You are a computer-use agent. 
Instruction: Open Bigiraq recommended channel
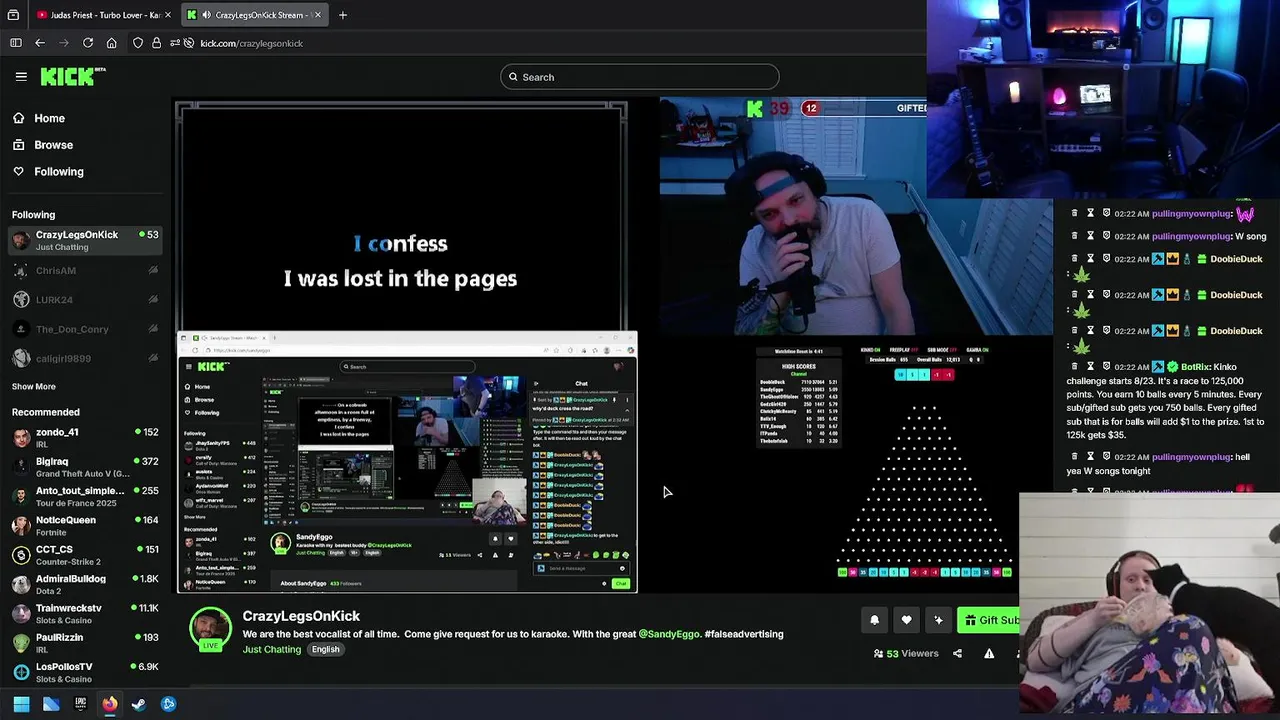[x=85, y=467]
